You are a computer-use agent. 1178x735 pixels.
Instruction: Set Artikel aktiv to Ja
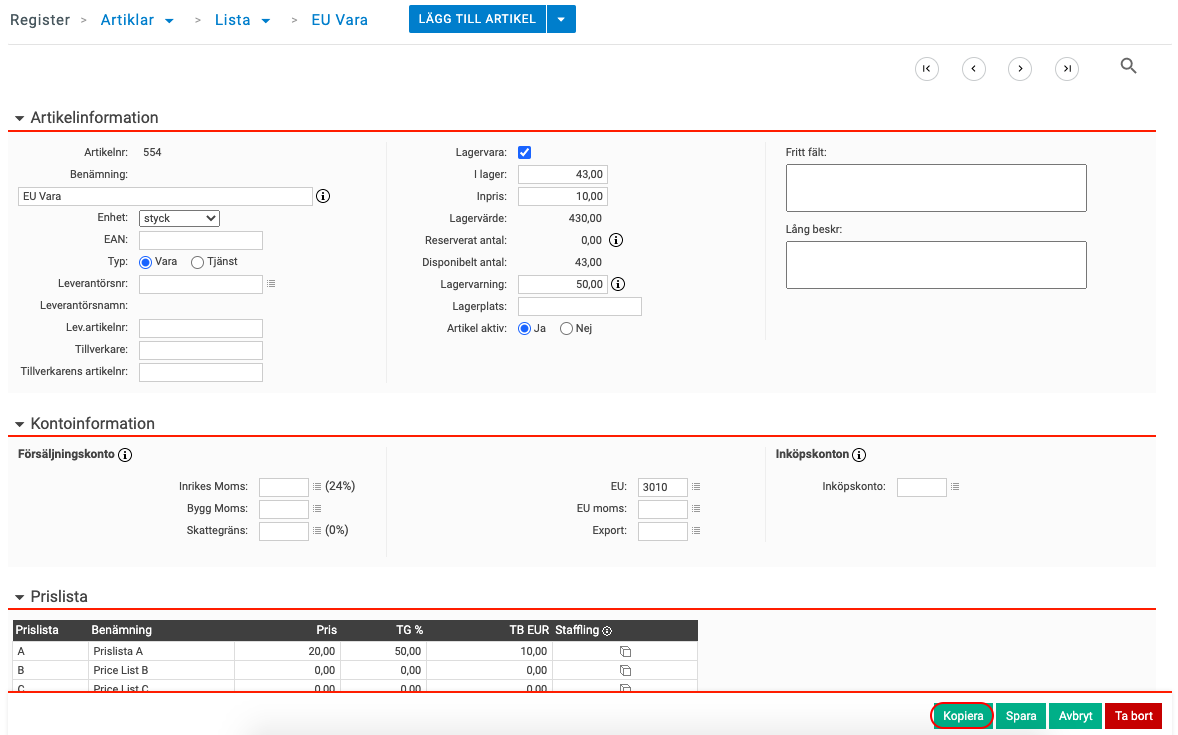524,329
